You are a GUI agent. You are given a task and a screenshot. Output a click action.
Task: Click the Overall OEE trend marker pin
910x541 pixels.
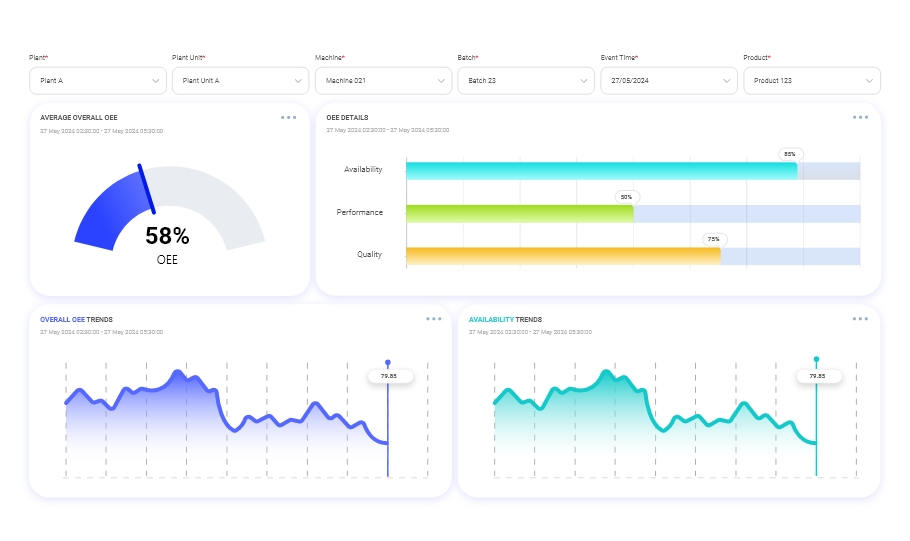[x=388, y=363]
